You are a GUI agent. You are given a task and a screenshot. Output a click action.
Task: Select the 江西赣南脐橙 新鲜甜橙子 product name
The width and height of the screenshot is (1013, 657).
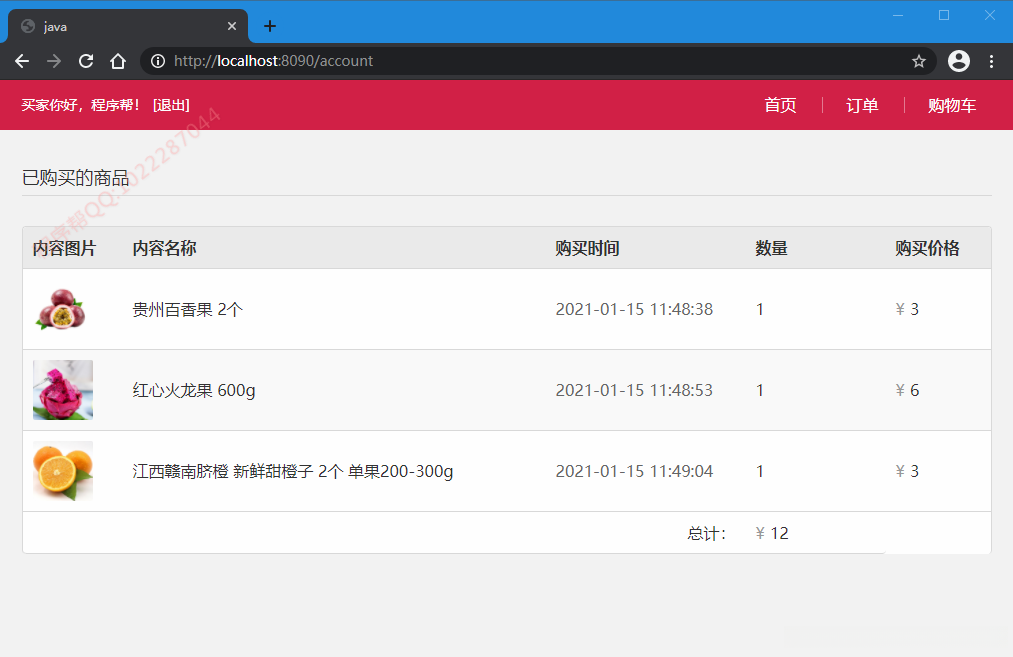click(293, 471)
